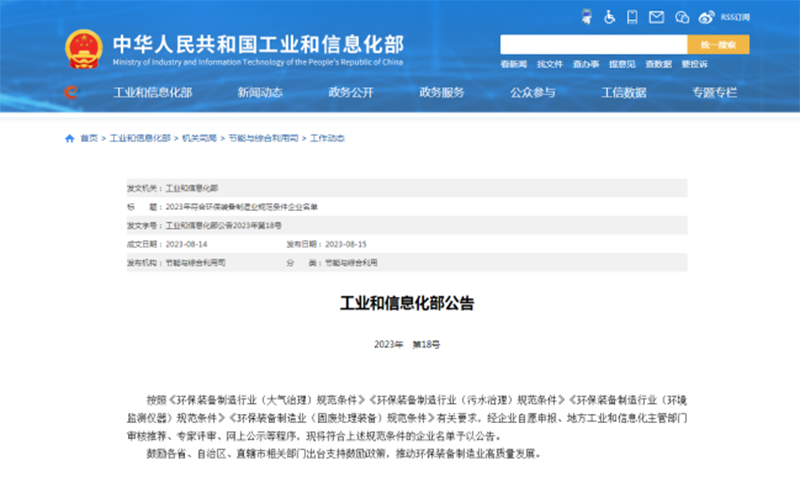Click the home icon in breadcrumb
Image resolution: width=800 pixels, height=482 pixels.
click(69, 138)
